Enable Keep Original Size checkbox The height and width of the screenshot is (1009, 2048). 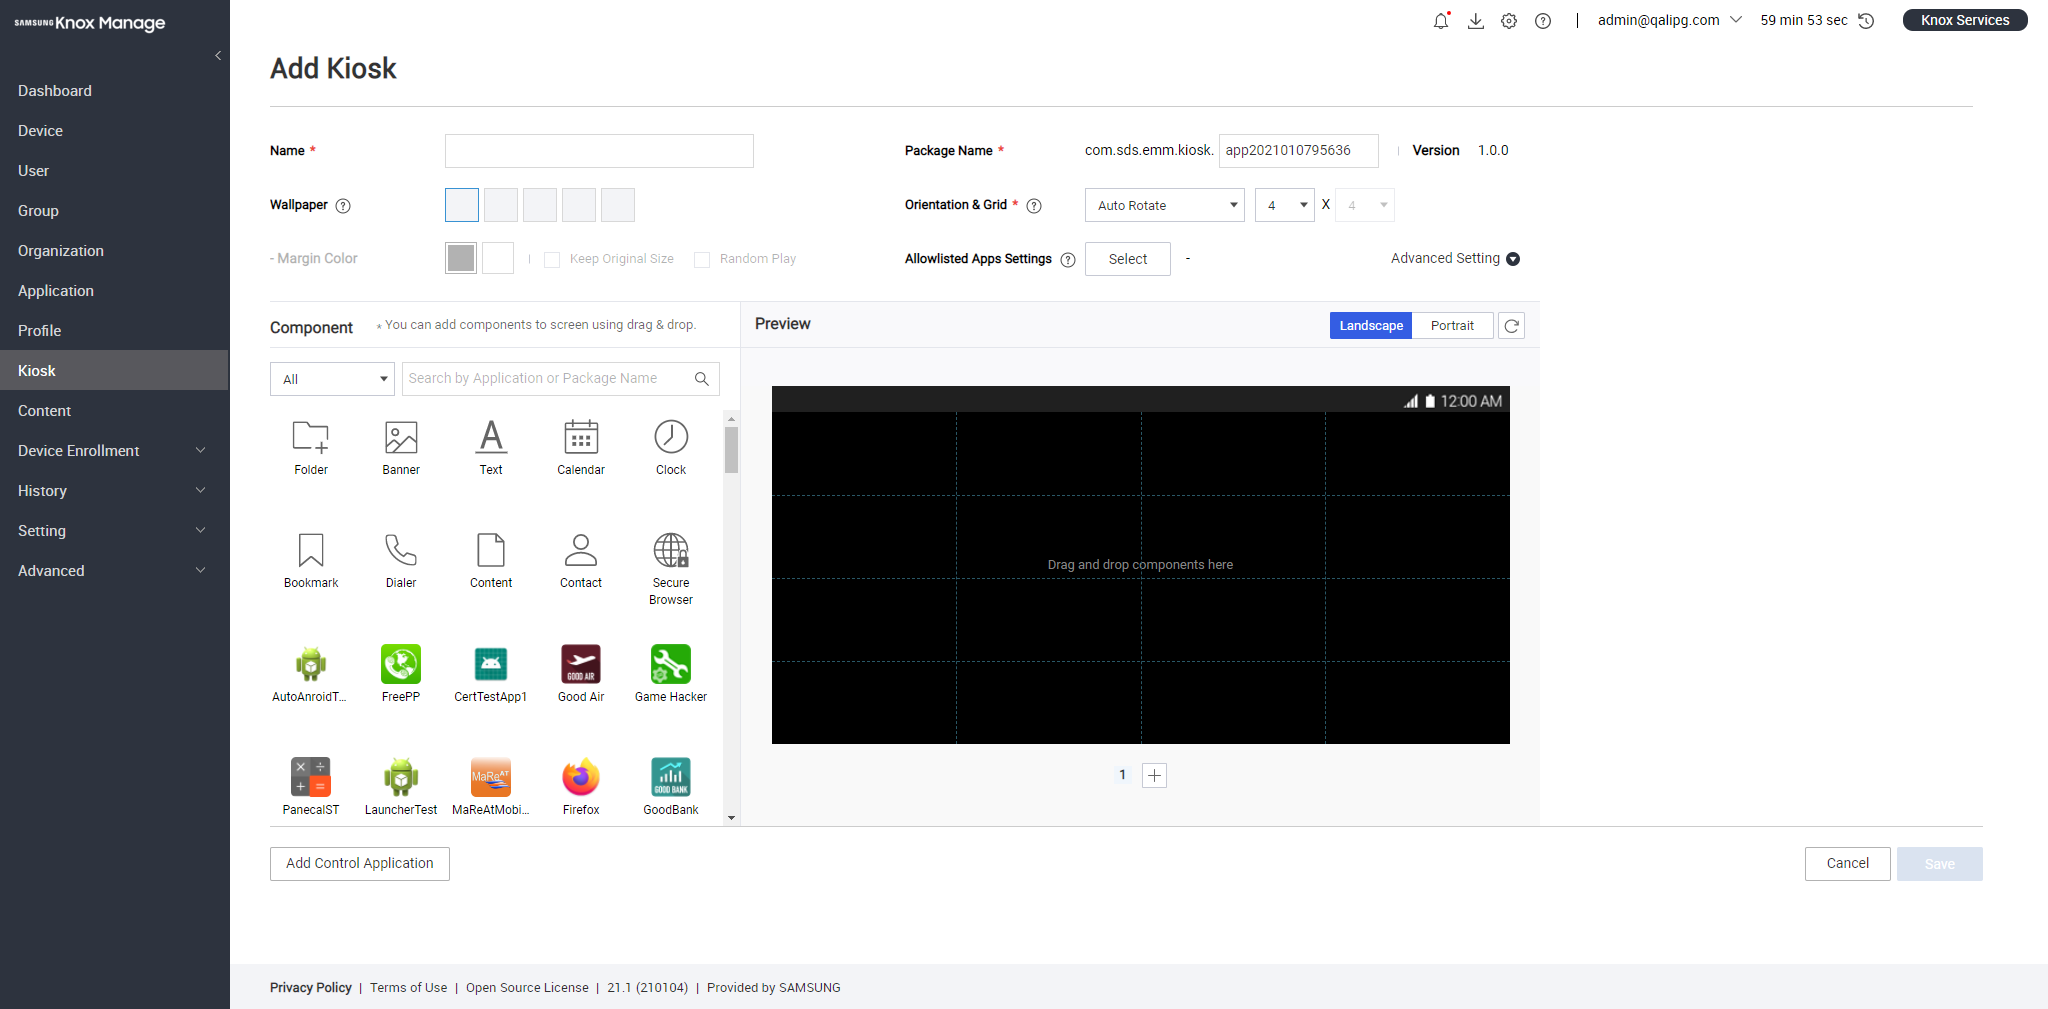click(552, 260)
